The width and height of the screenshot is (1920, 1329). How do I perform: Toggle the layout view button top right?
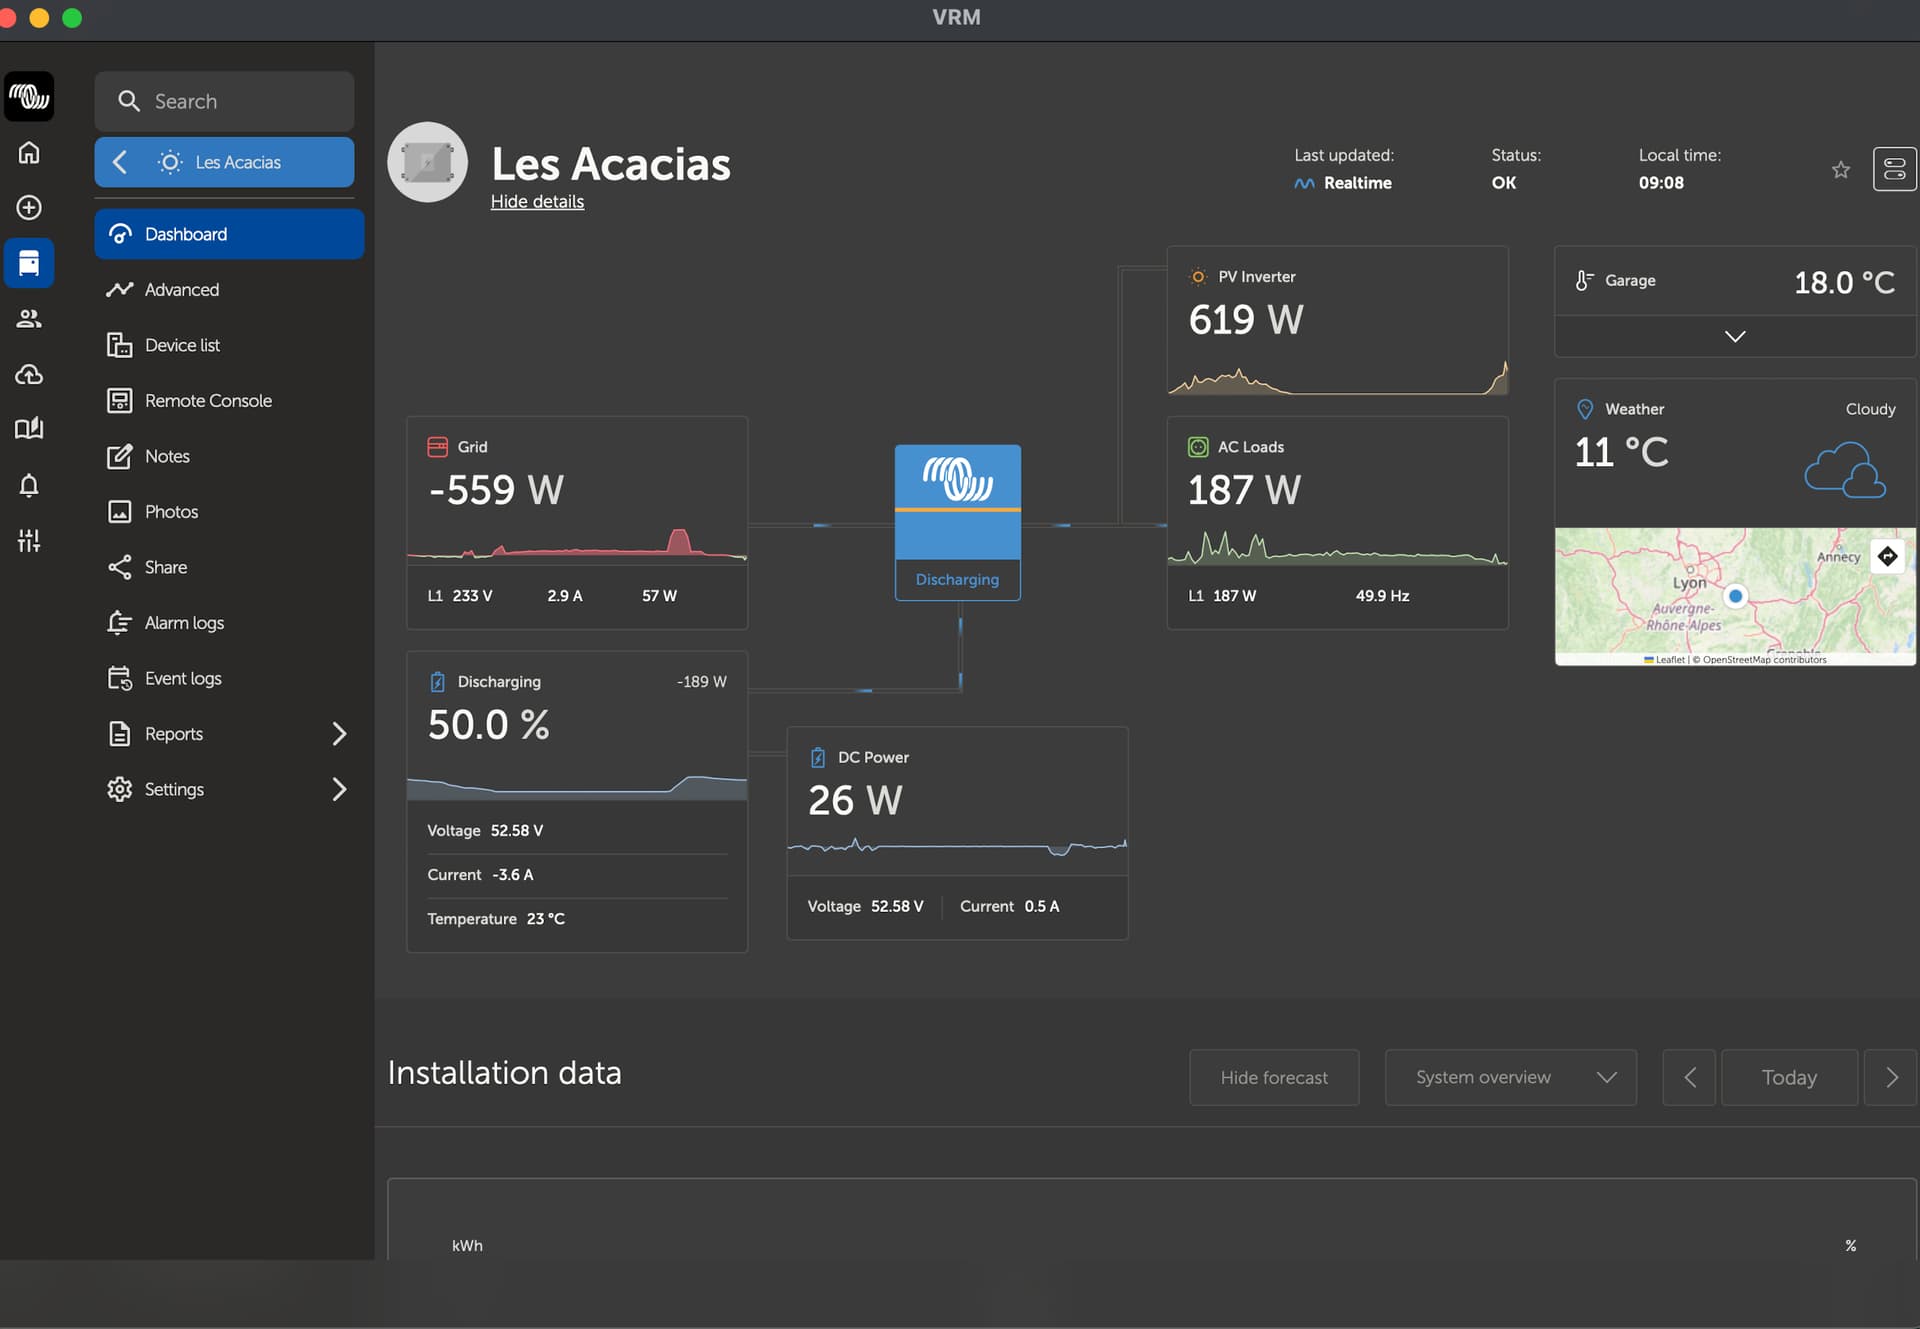point(1894,169)
